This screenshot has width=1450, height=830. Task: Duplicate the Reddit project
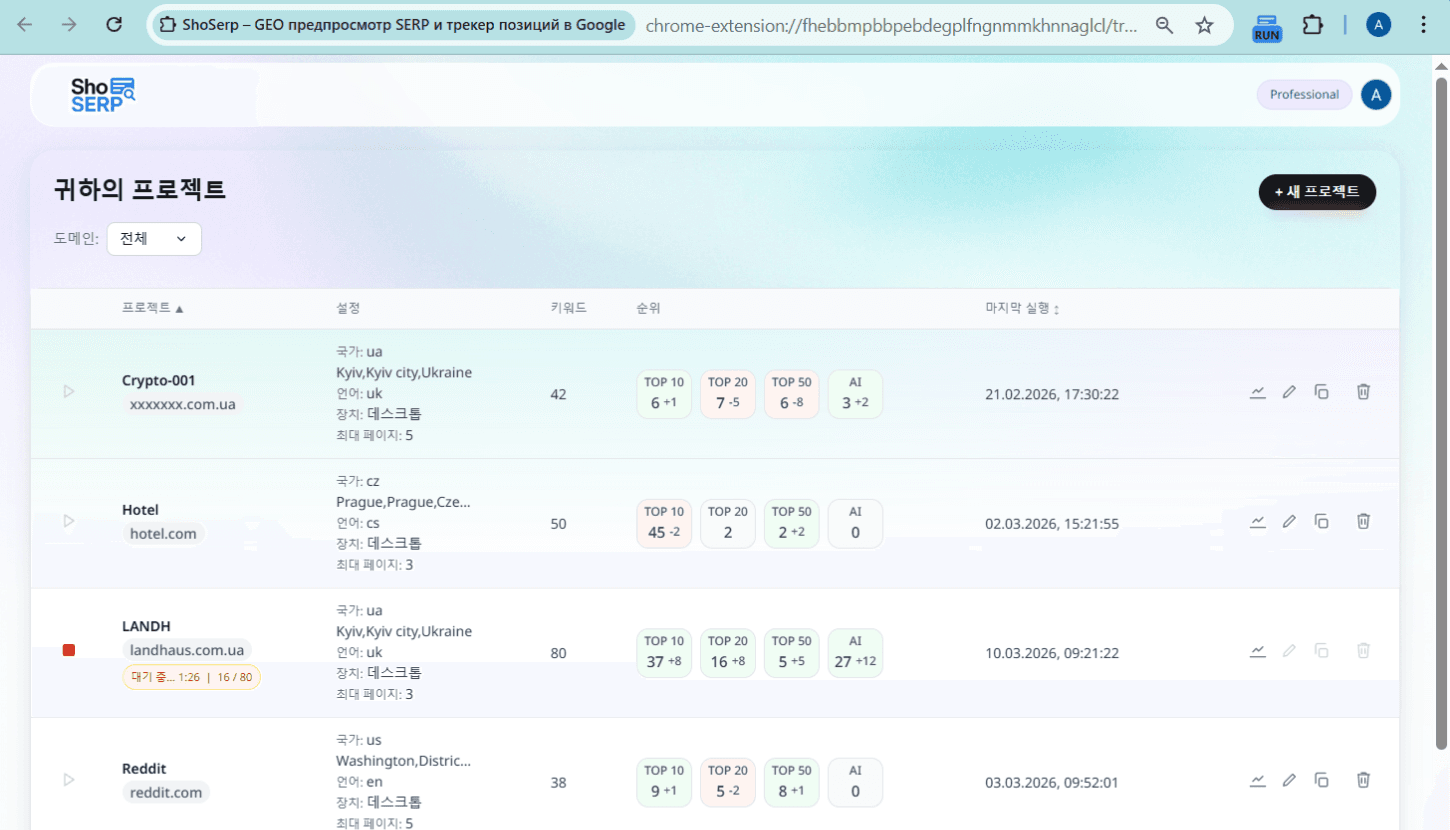click(1321, 780)
